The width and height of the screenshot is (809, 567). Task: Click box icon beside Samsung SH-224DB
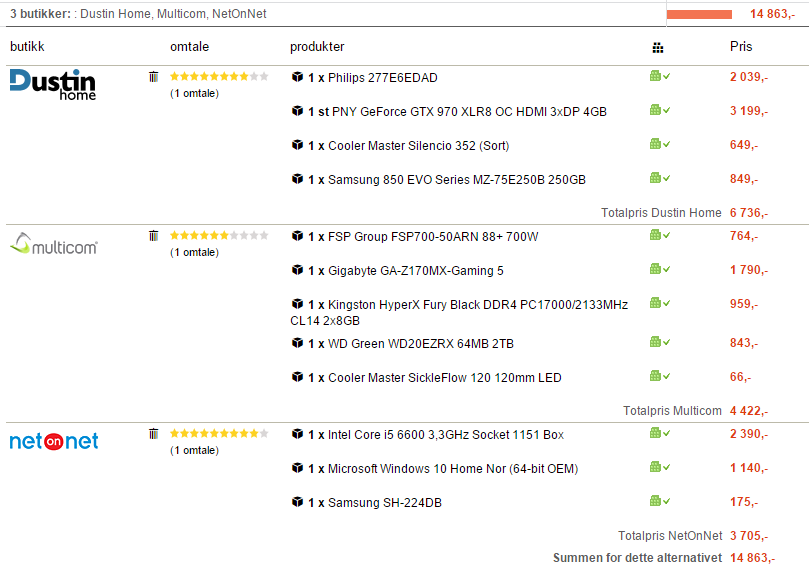coord(297,502)
